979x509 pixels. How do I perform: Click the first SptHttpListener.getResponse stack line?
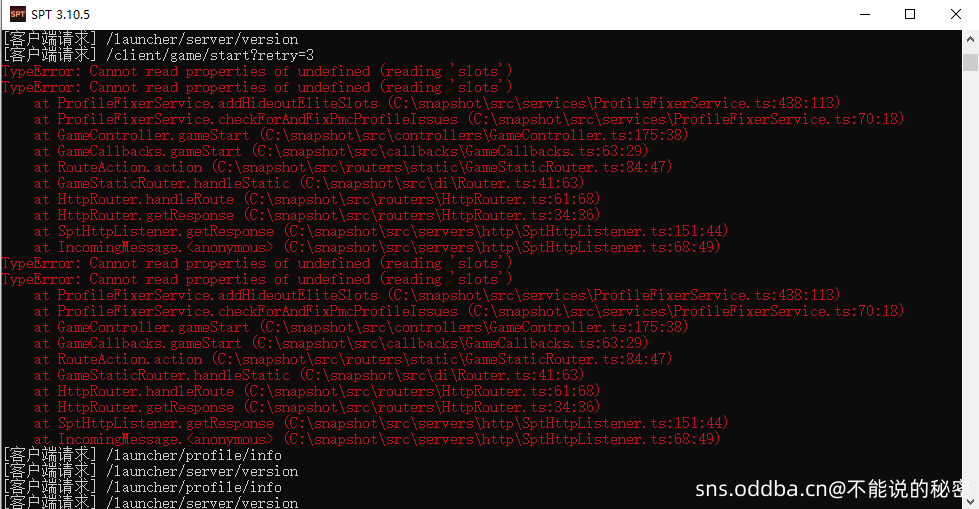point(381,231)
